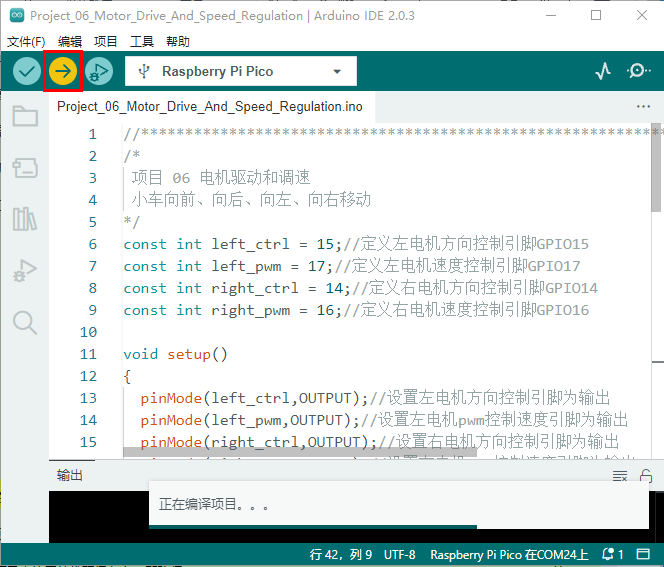
Task: Click the 小车向前、向后 comment line
Action: 251,199
